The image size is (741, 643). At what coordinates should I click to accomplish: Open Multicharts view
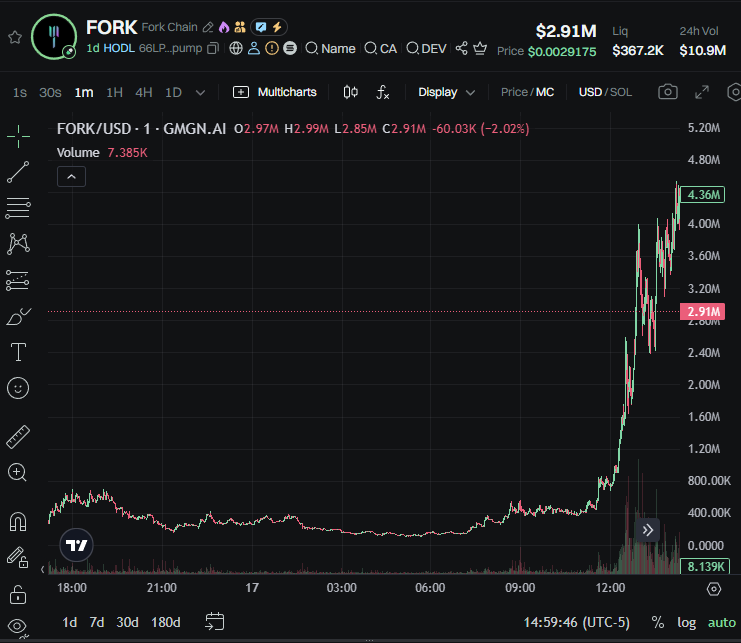[x=275, y=92]
